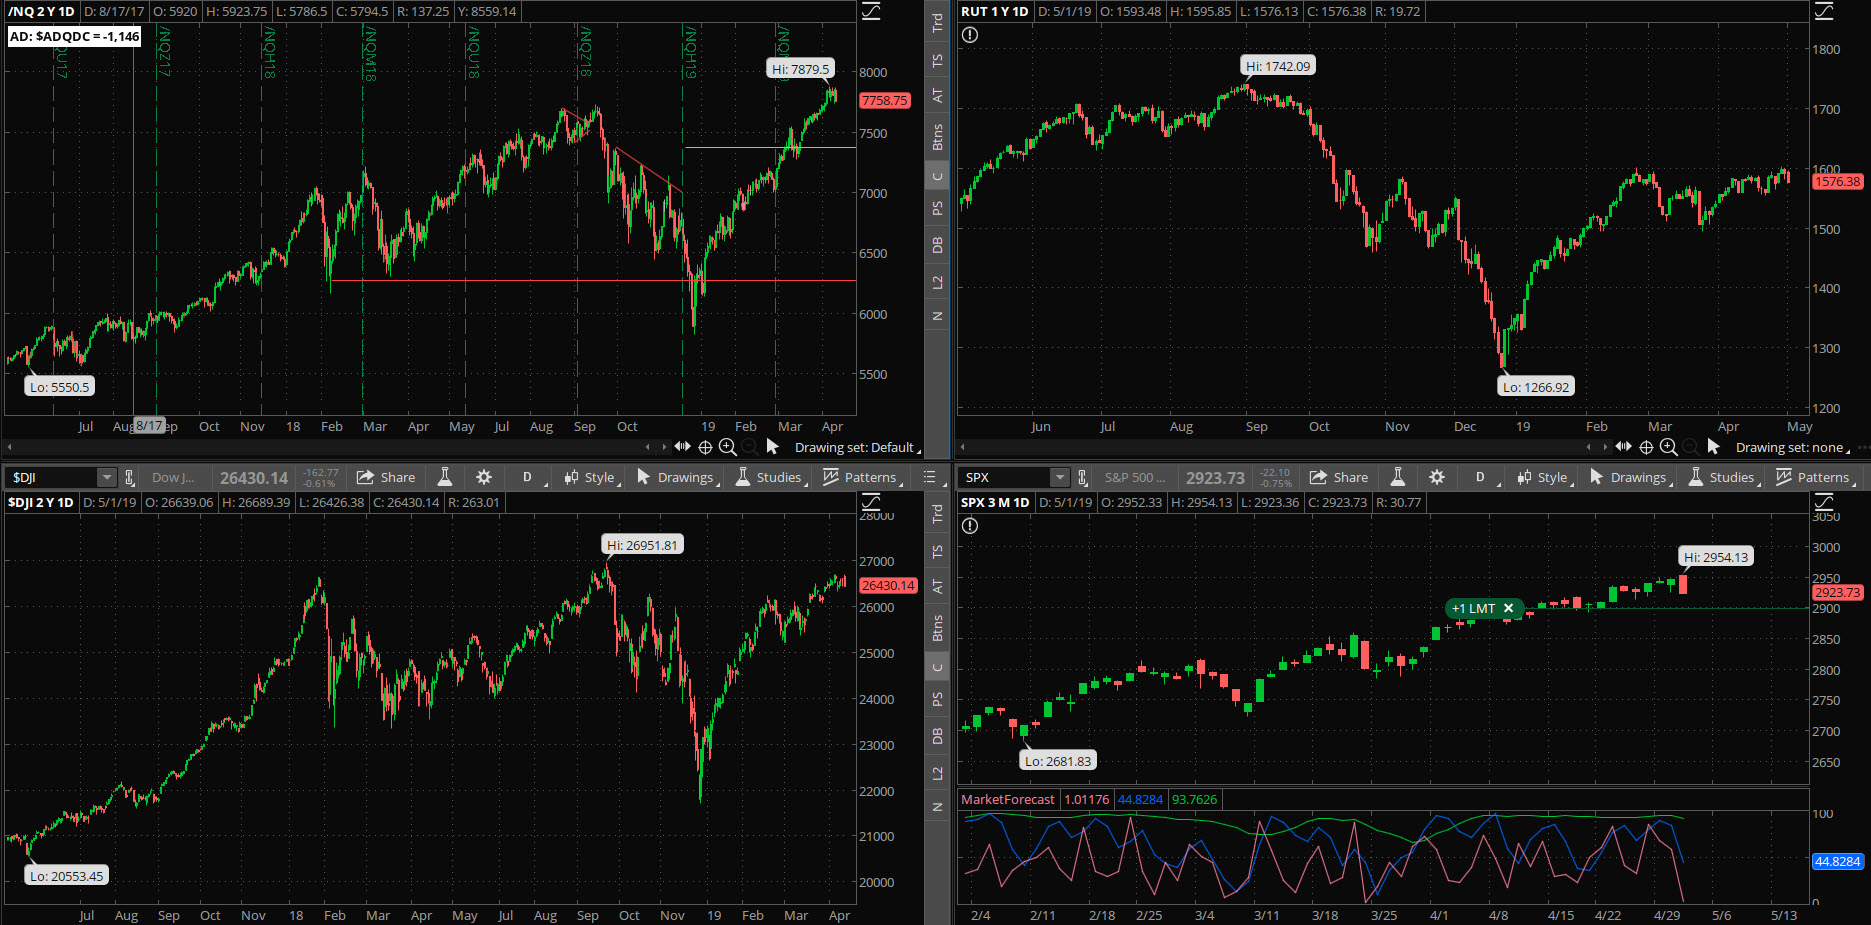Open symbol link icon next to $DJI
The width and height of the screenshot is (1871, 925).
(x=129, y=477)
